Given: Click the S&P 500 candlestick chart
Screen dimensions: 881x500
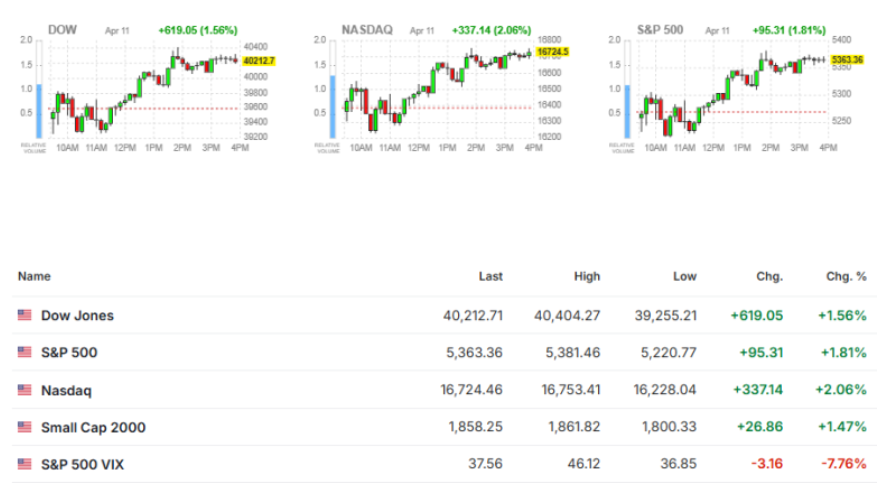Looking at the screenshot, I should tap(732, 90).
